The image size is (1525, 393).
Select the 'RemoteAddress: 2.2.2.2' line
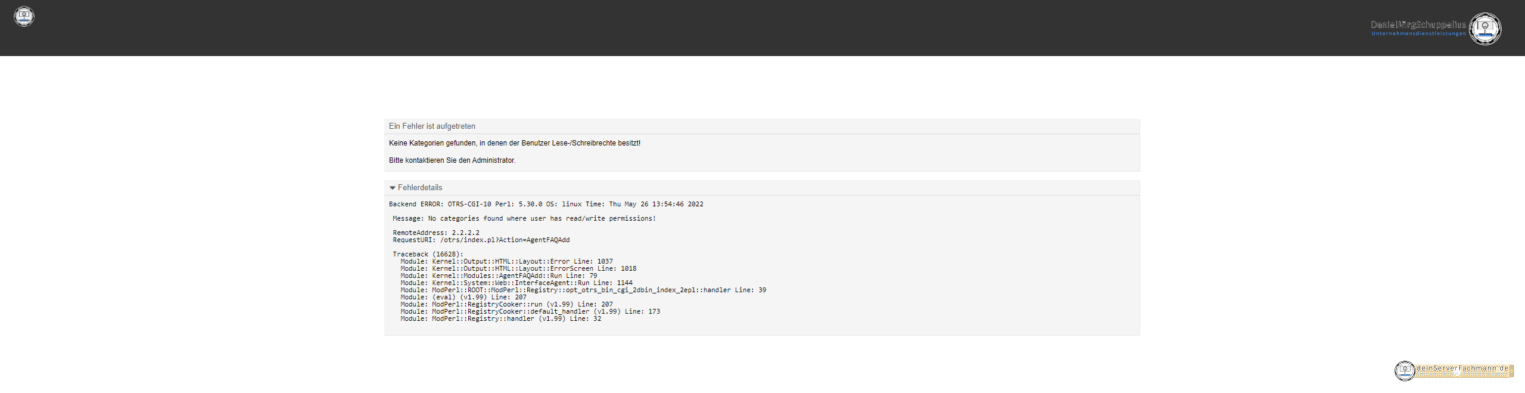point(437,233)
